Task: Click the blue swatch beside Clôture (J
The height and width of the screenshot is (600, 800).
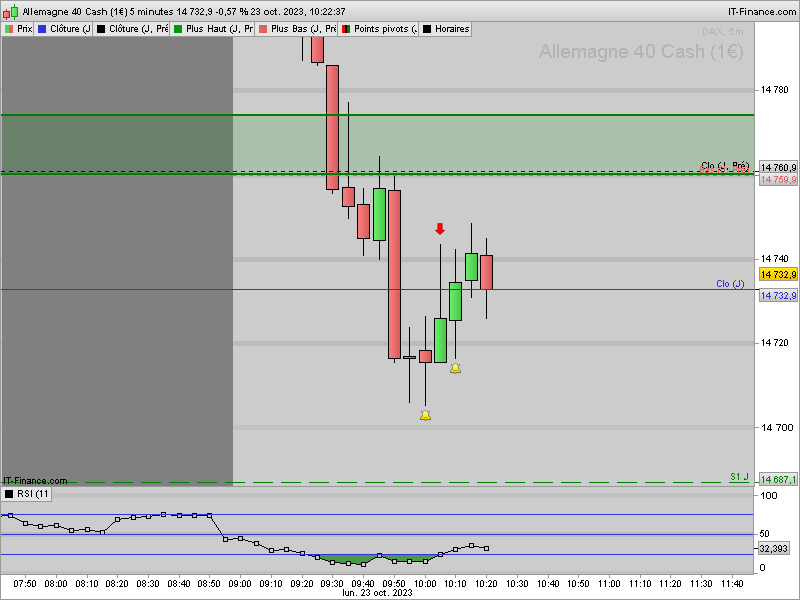Action: pyautogui.click(x=42, y=29)
